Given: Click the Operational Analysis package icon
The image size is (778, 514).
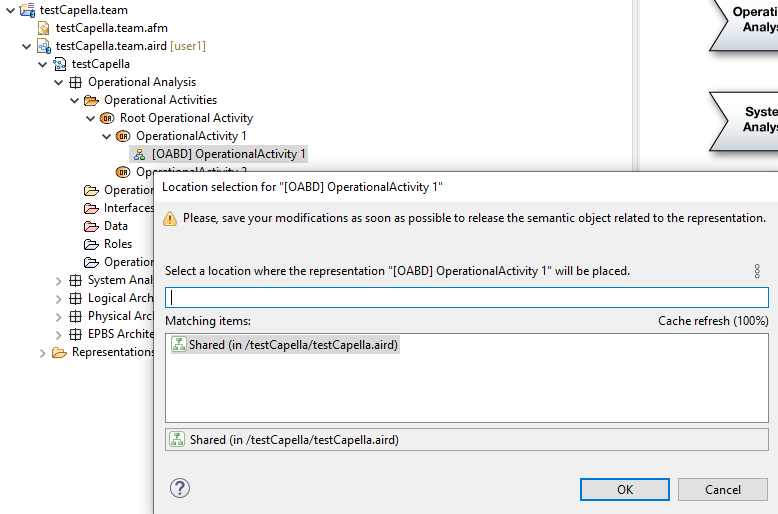Looking at the screenshot, I should [76, 82].
